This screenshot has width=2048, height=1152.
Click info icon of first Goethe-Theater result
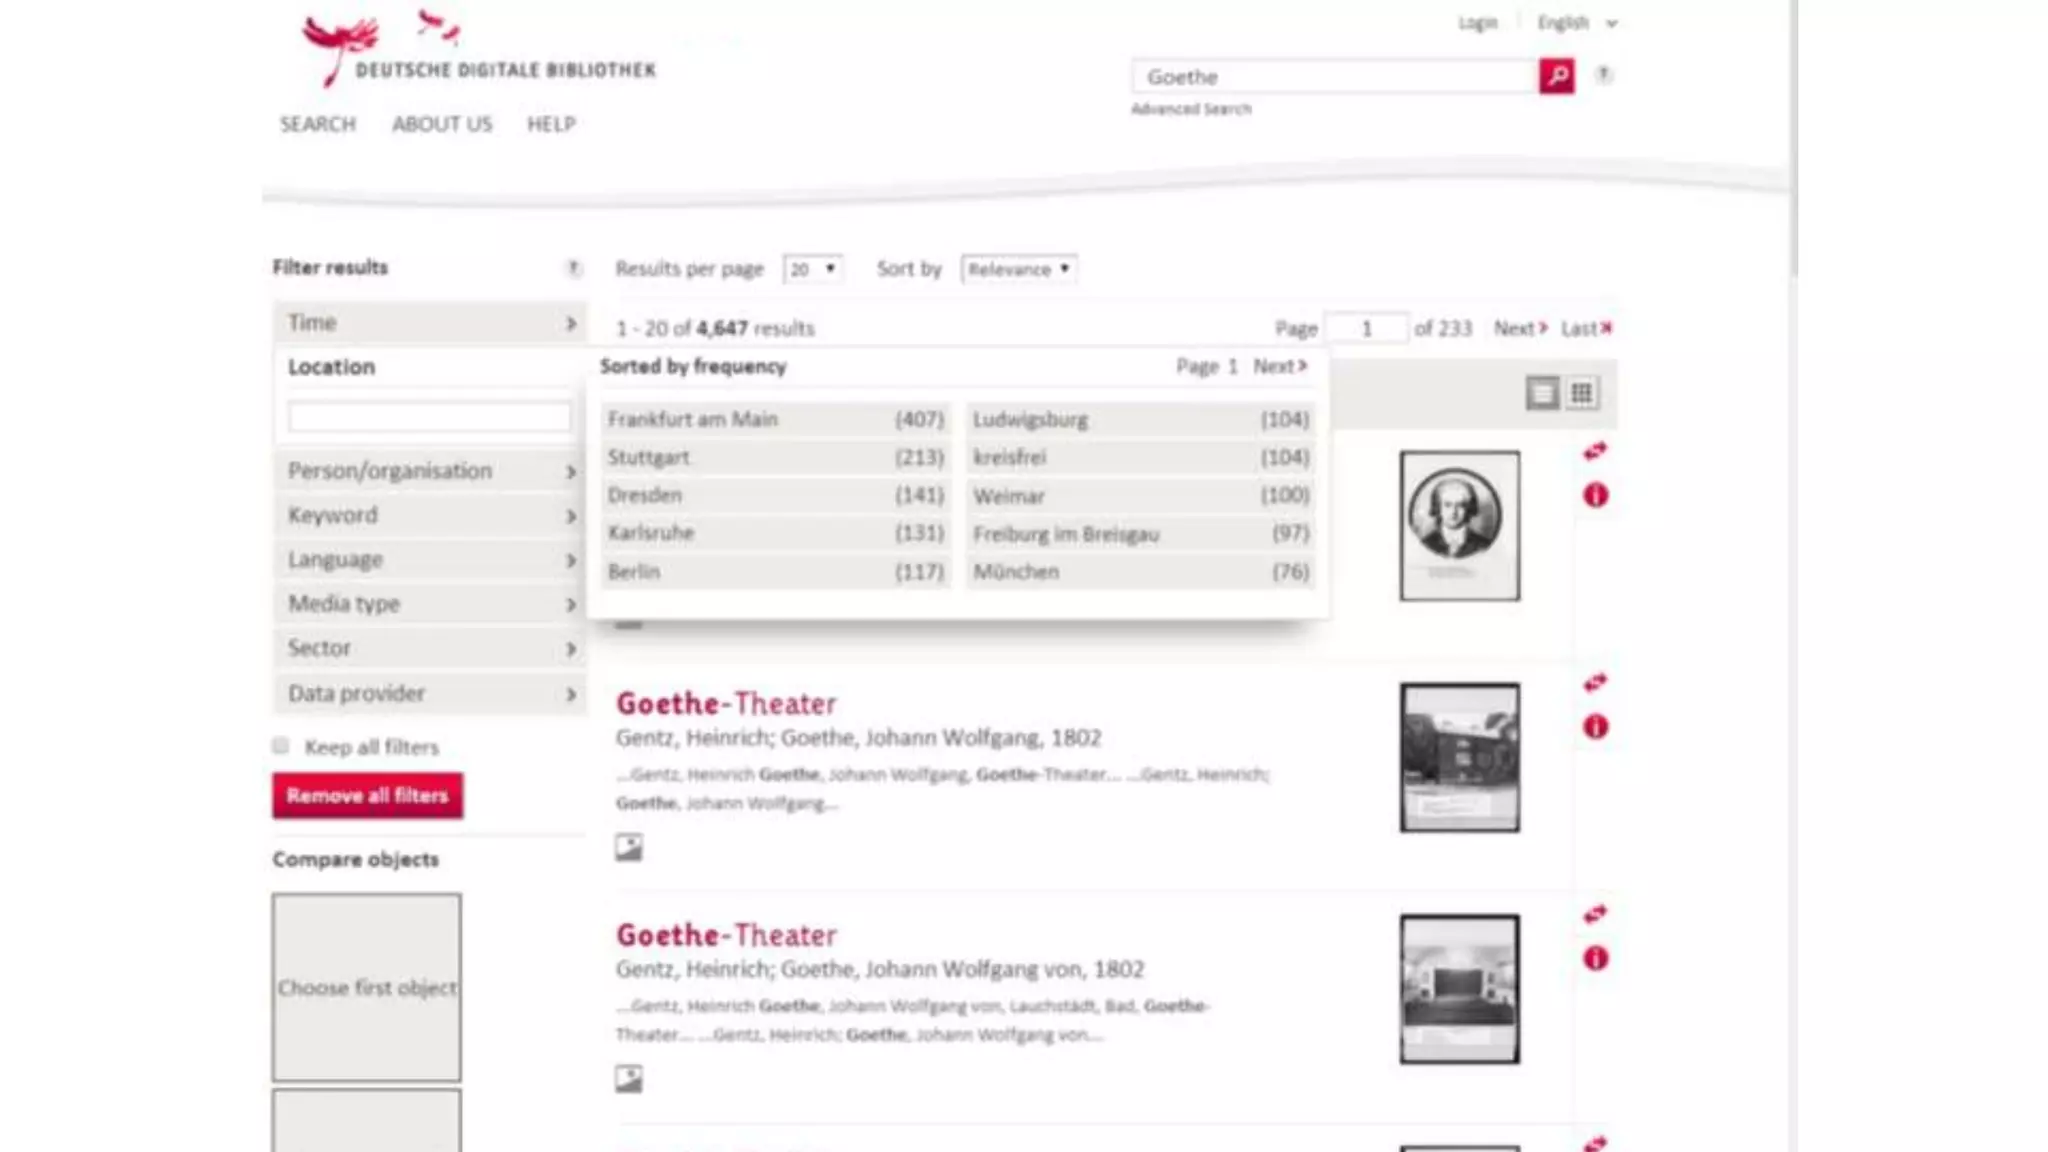tap(1595, 727)
